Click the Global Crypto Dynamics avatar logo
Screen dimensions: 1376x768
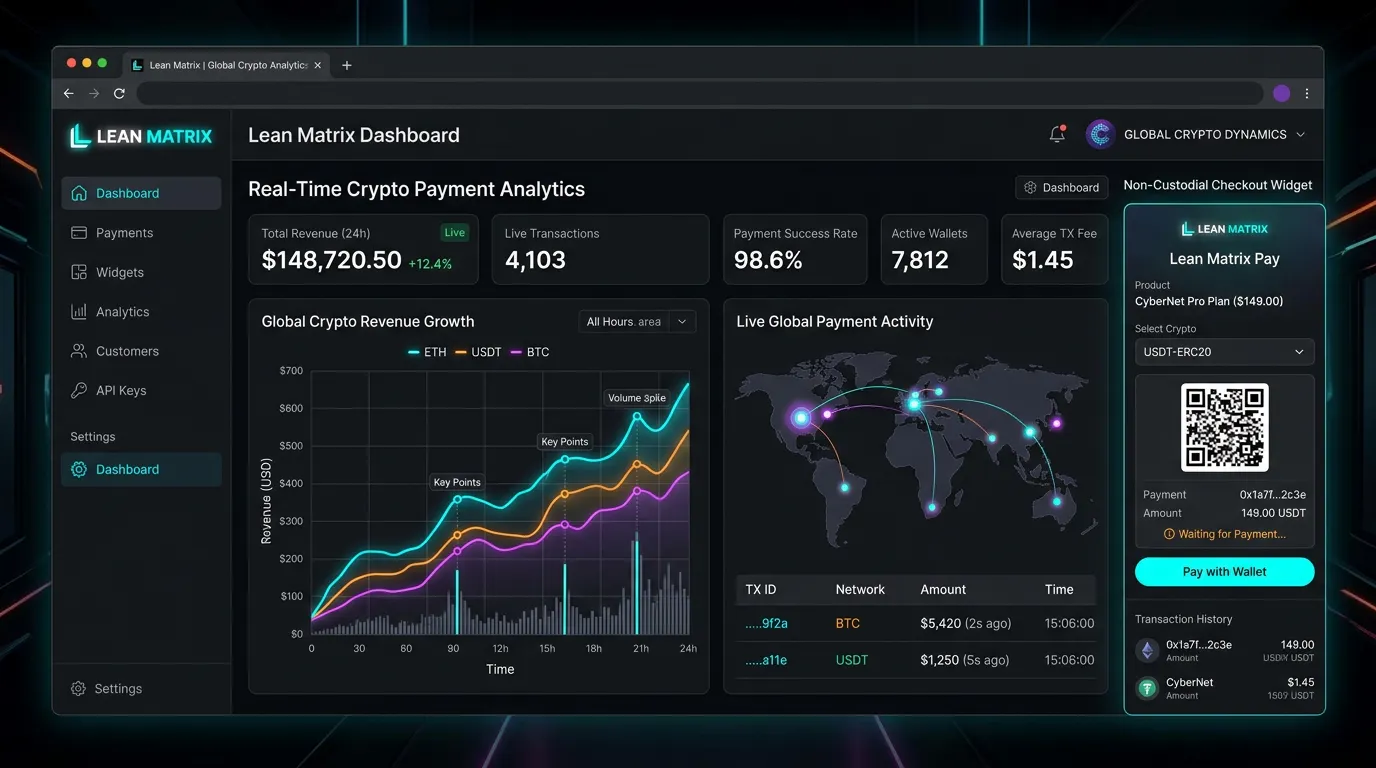pyautogui.click(x=1100, y=134)
